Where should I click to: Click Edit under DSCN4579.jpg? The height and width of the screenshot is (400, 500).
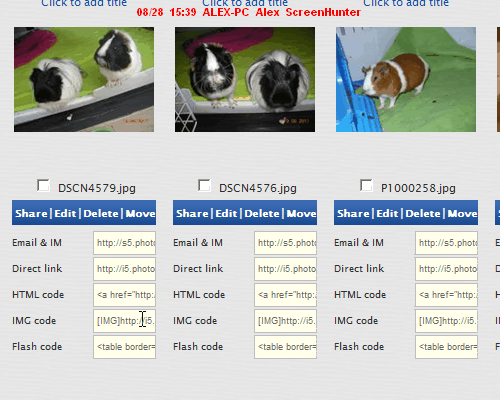tap(65, 213)
